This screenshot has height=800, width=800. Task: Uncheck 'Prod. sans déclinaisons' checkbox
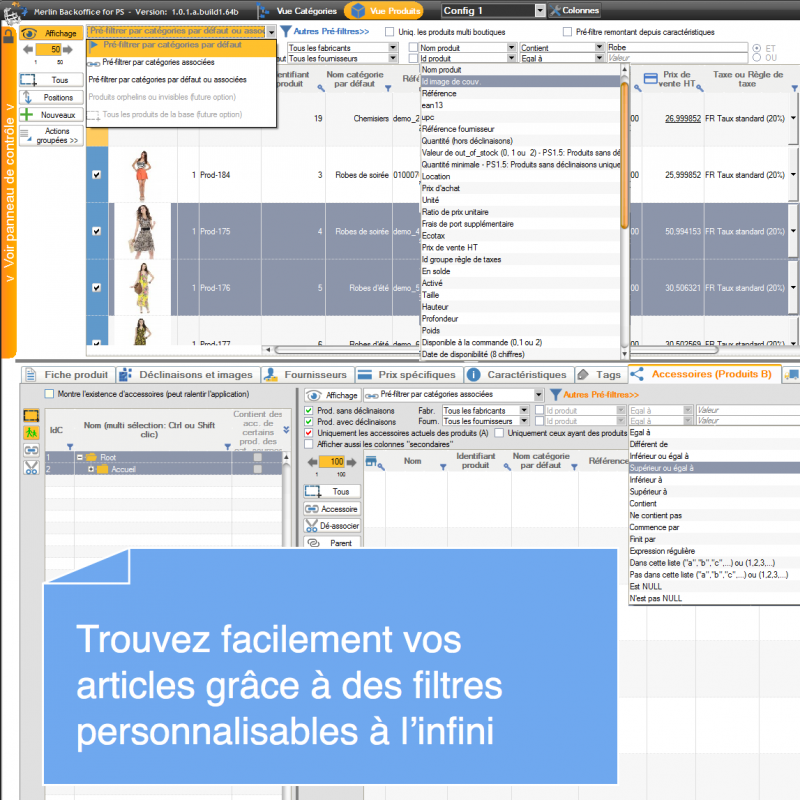coord(309,410)
